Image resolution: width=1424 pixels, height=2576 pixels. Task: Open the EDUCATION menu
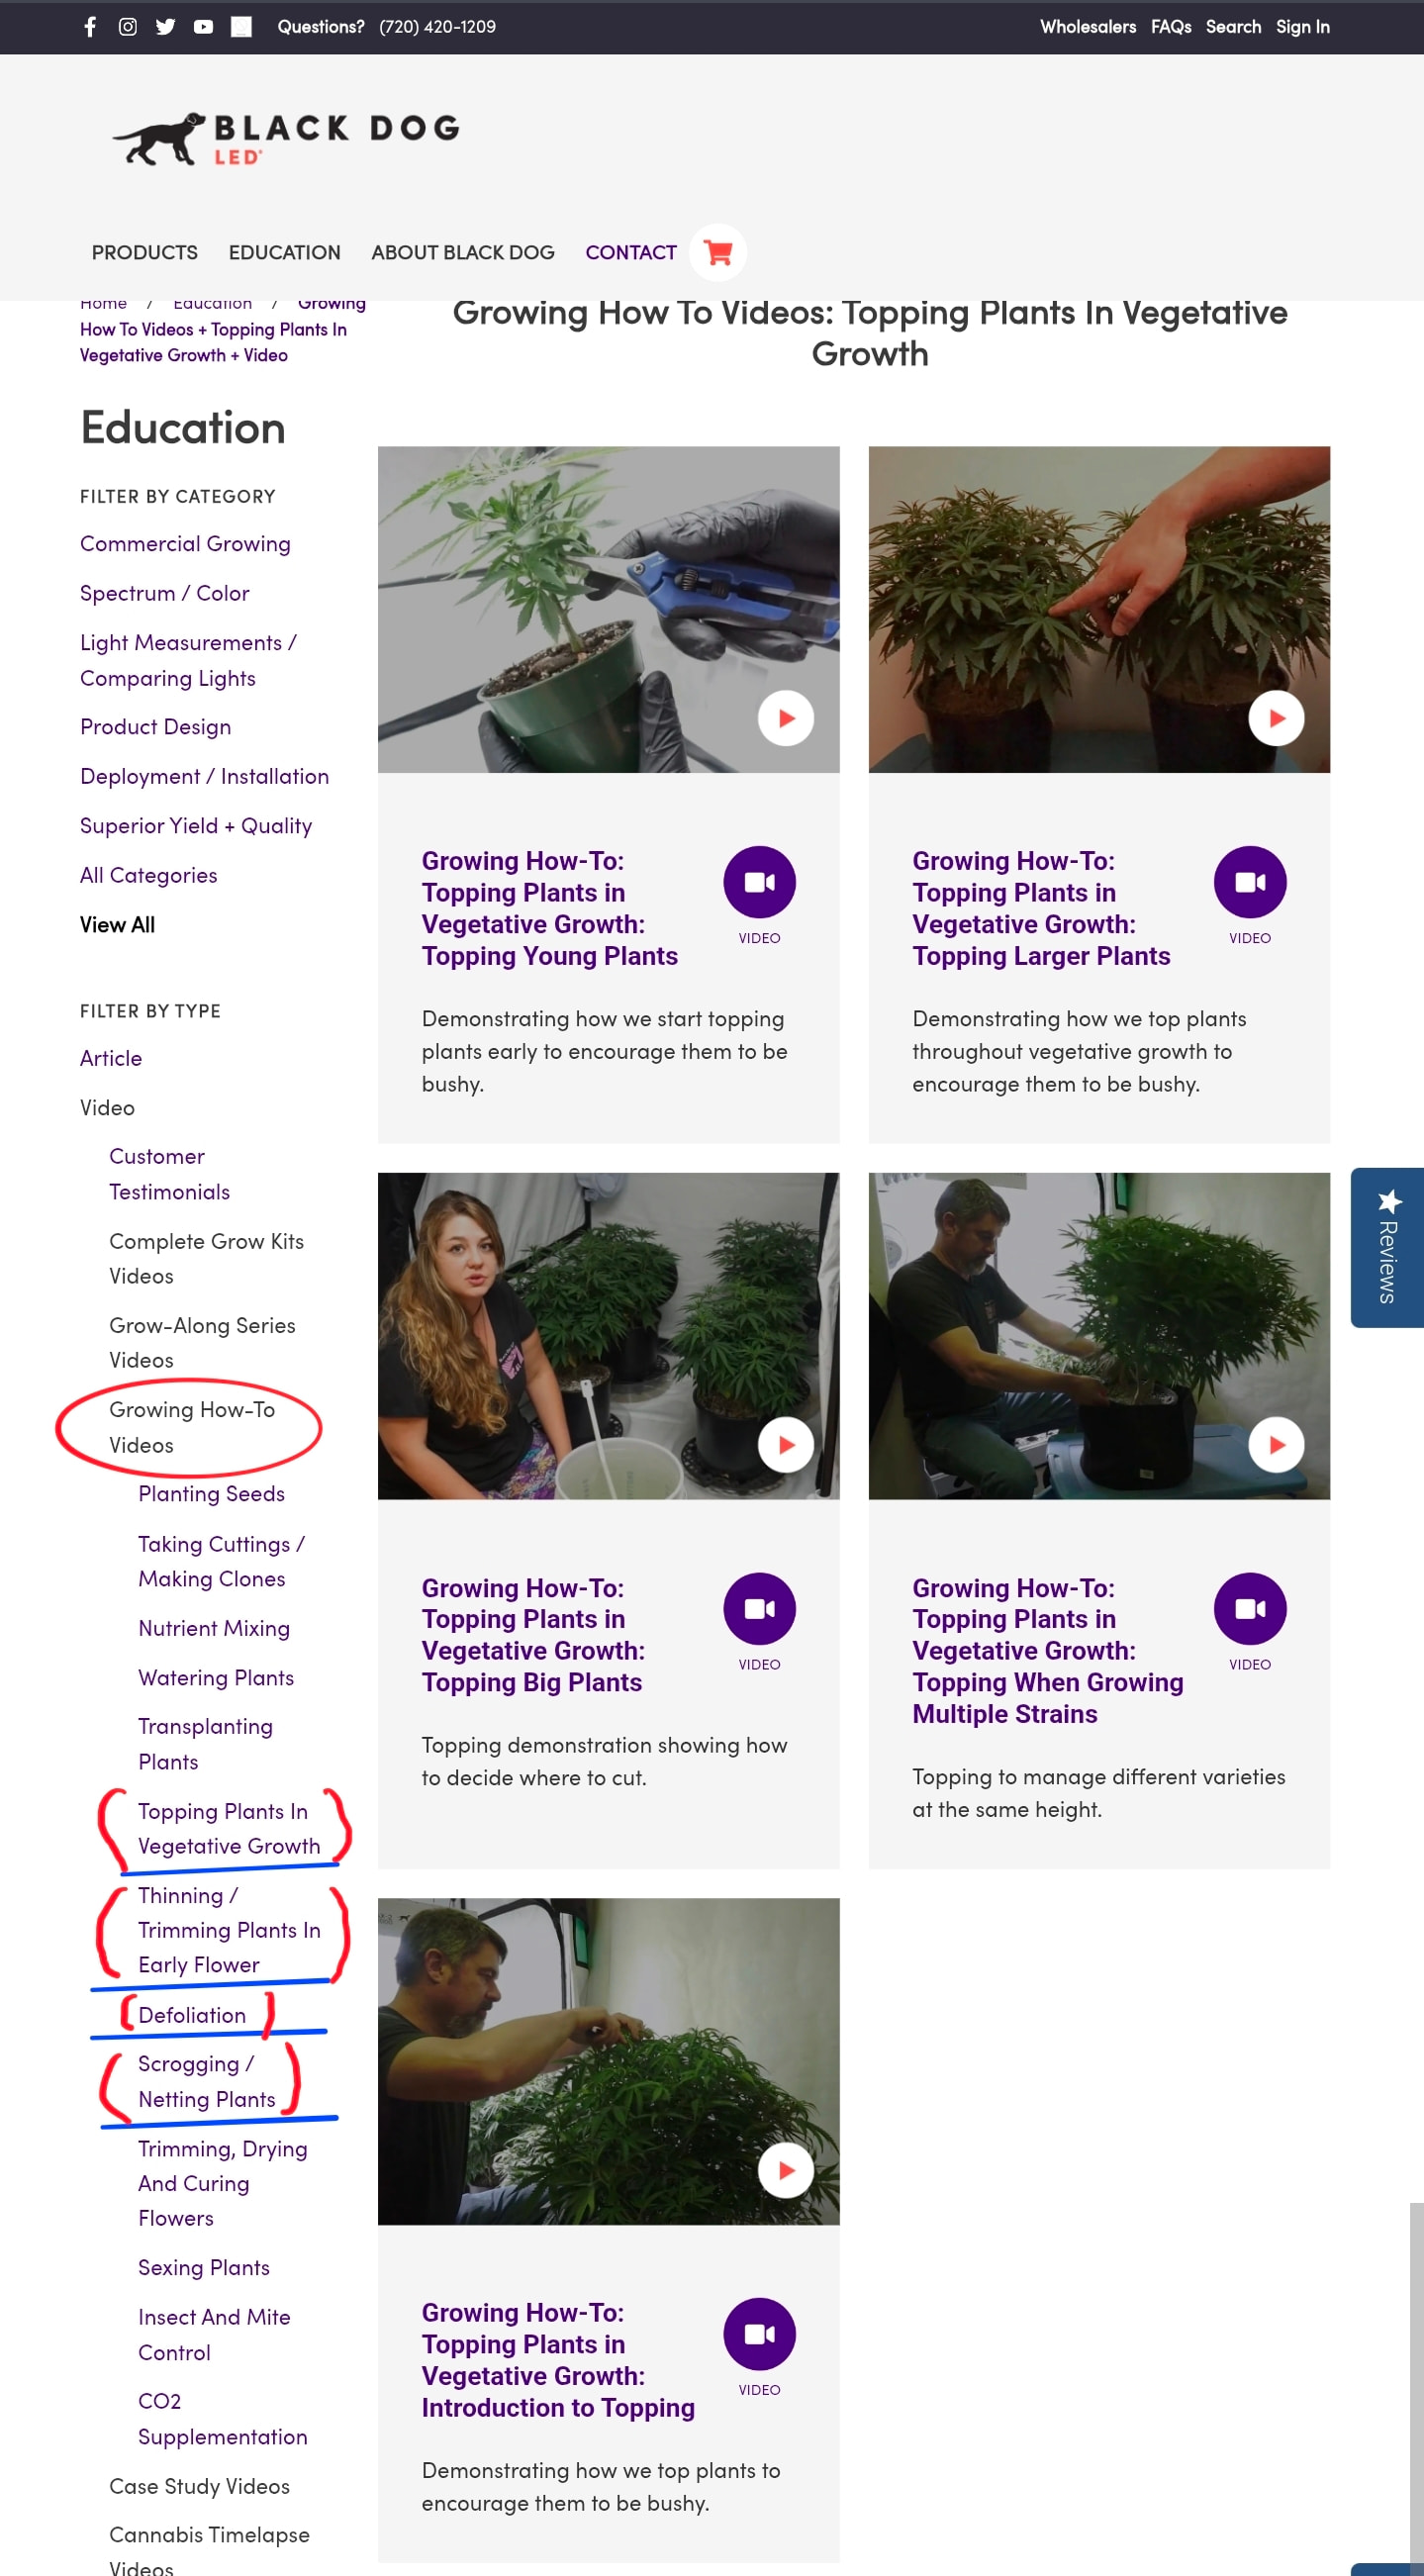click(x=284, y=253)
